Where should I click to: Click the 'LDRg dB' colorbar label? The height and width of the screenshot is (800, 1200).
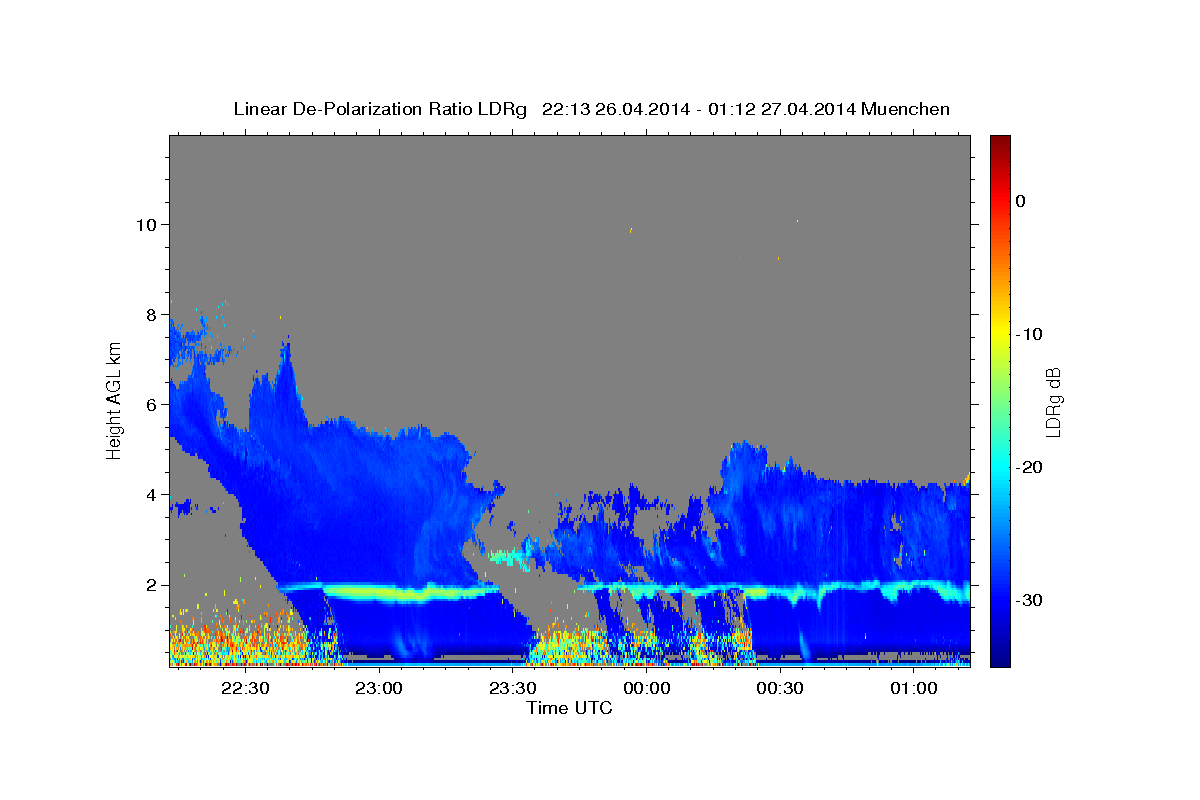point(1053,401)
